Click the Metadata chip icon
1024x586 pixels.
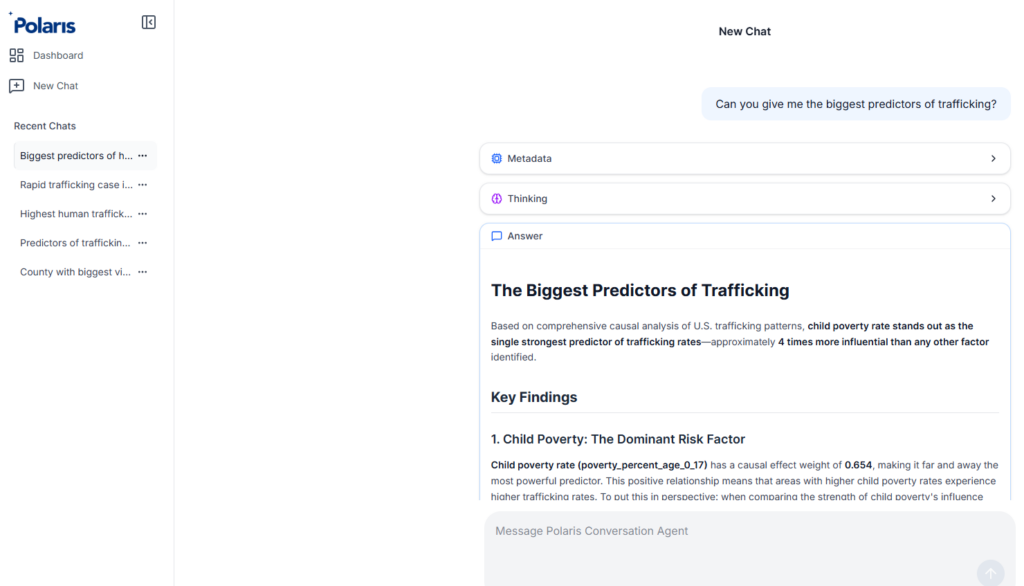tap(497, 159)
